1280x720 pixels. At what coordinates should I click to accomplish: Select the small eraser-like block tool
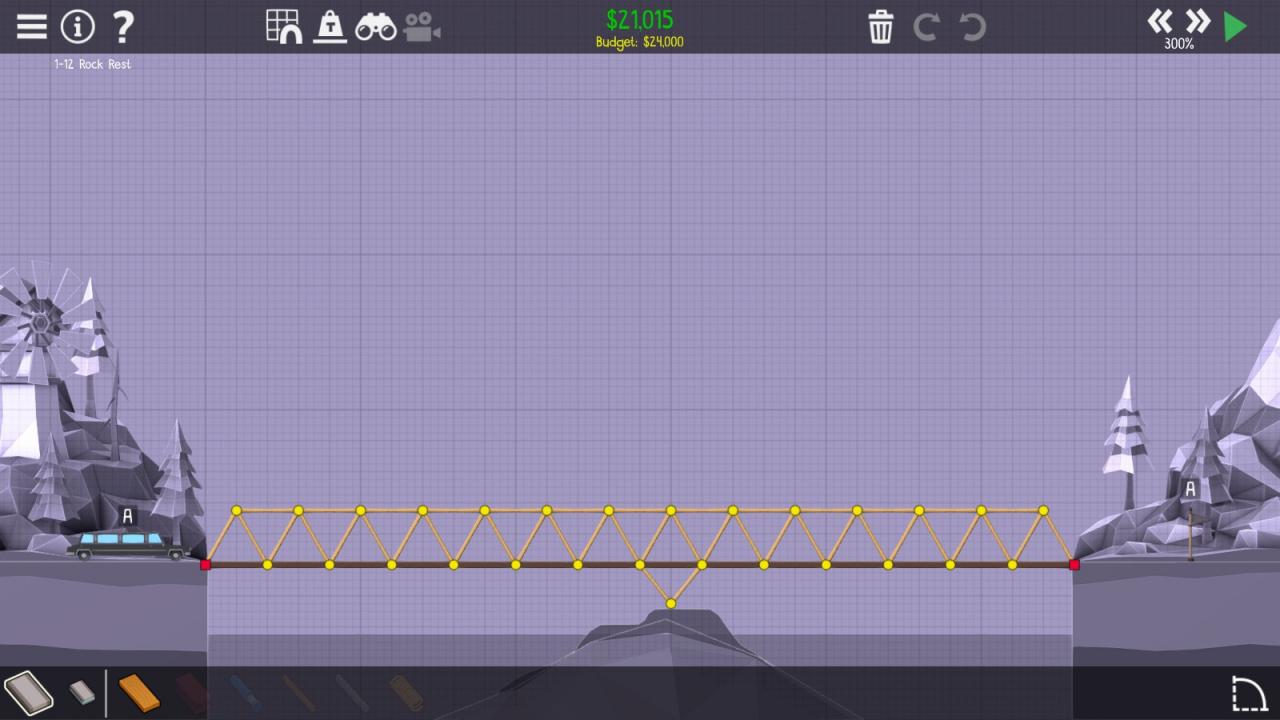click(82, 692)
